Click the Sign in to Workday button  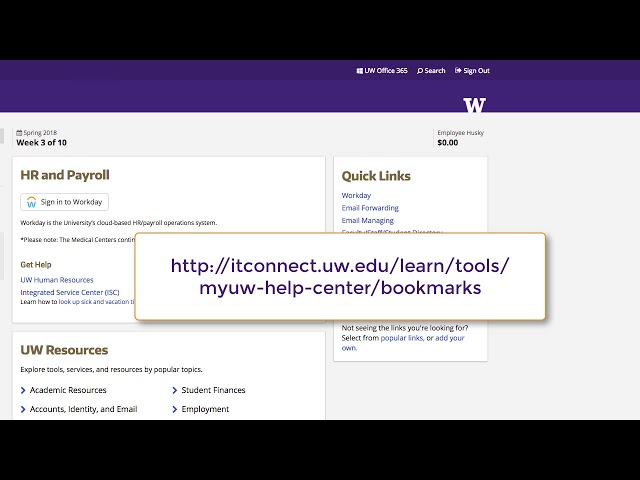pos(64,202)
